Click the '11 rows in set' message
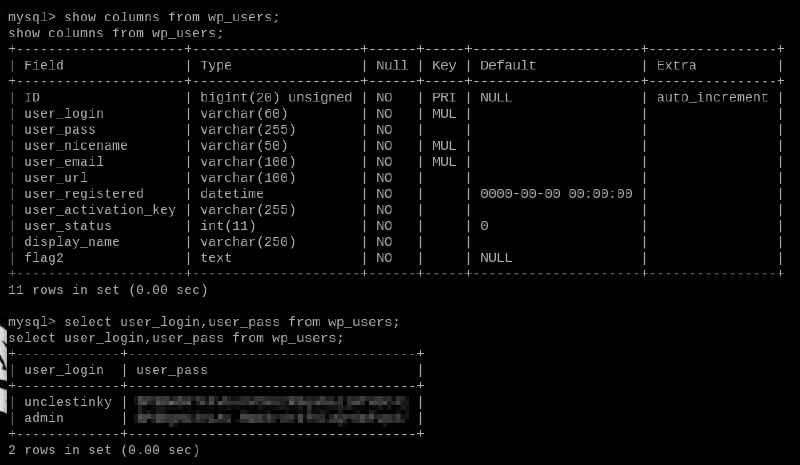This screenshot has height=465, width=800. pos(108,290)
